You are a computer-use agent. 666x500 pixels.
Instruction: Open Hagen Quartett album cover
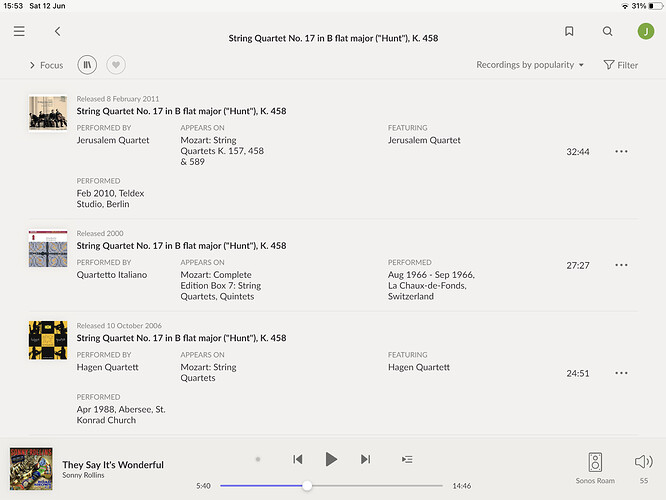(x=48, y=340)
